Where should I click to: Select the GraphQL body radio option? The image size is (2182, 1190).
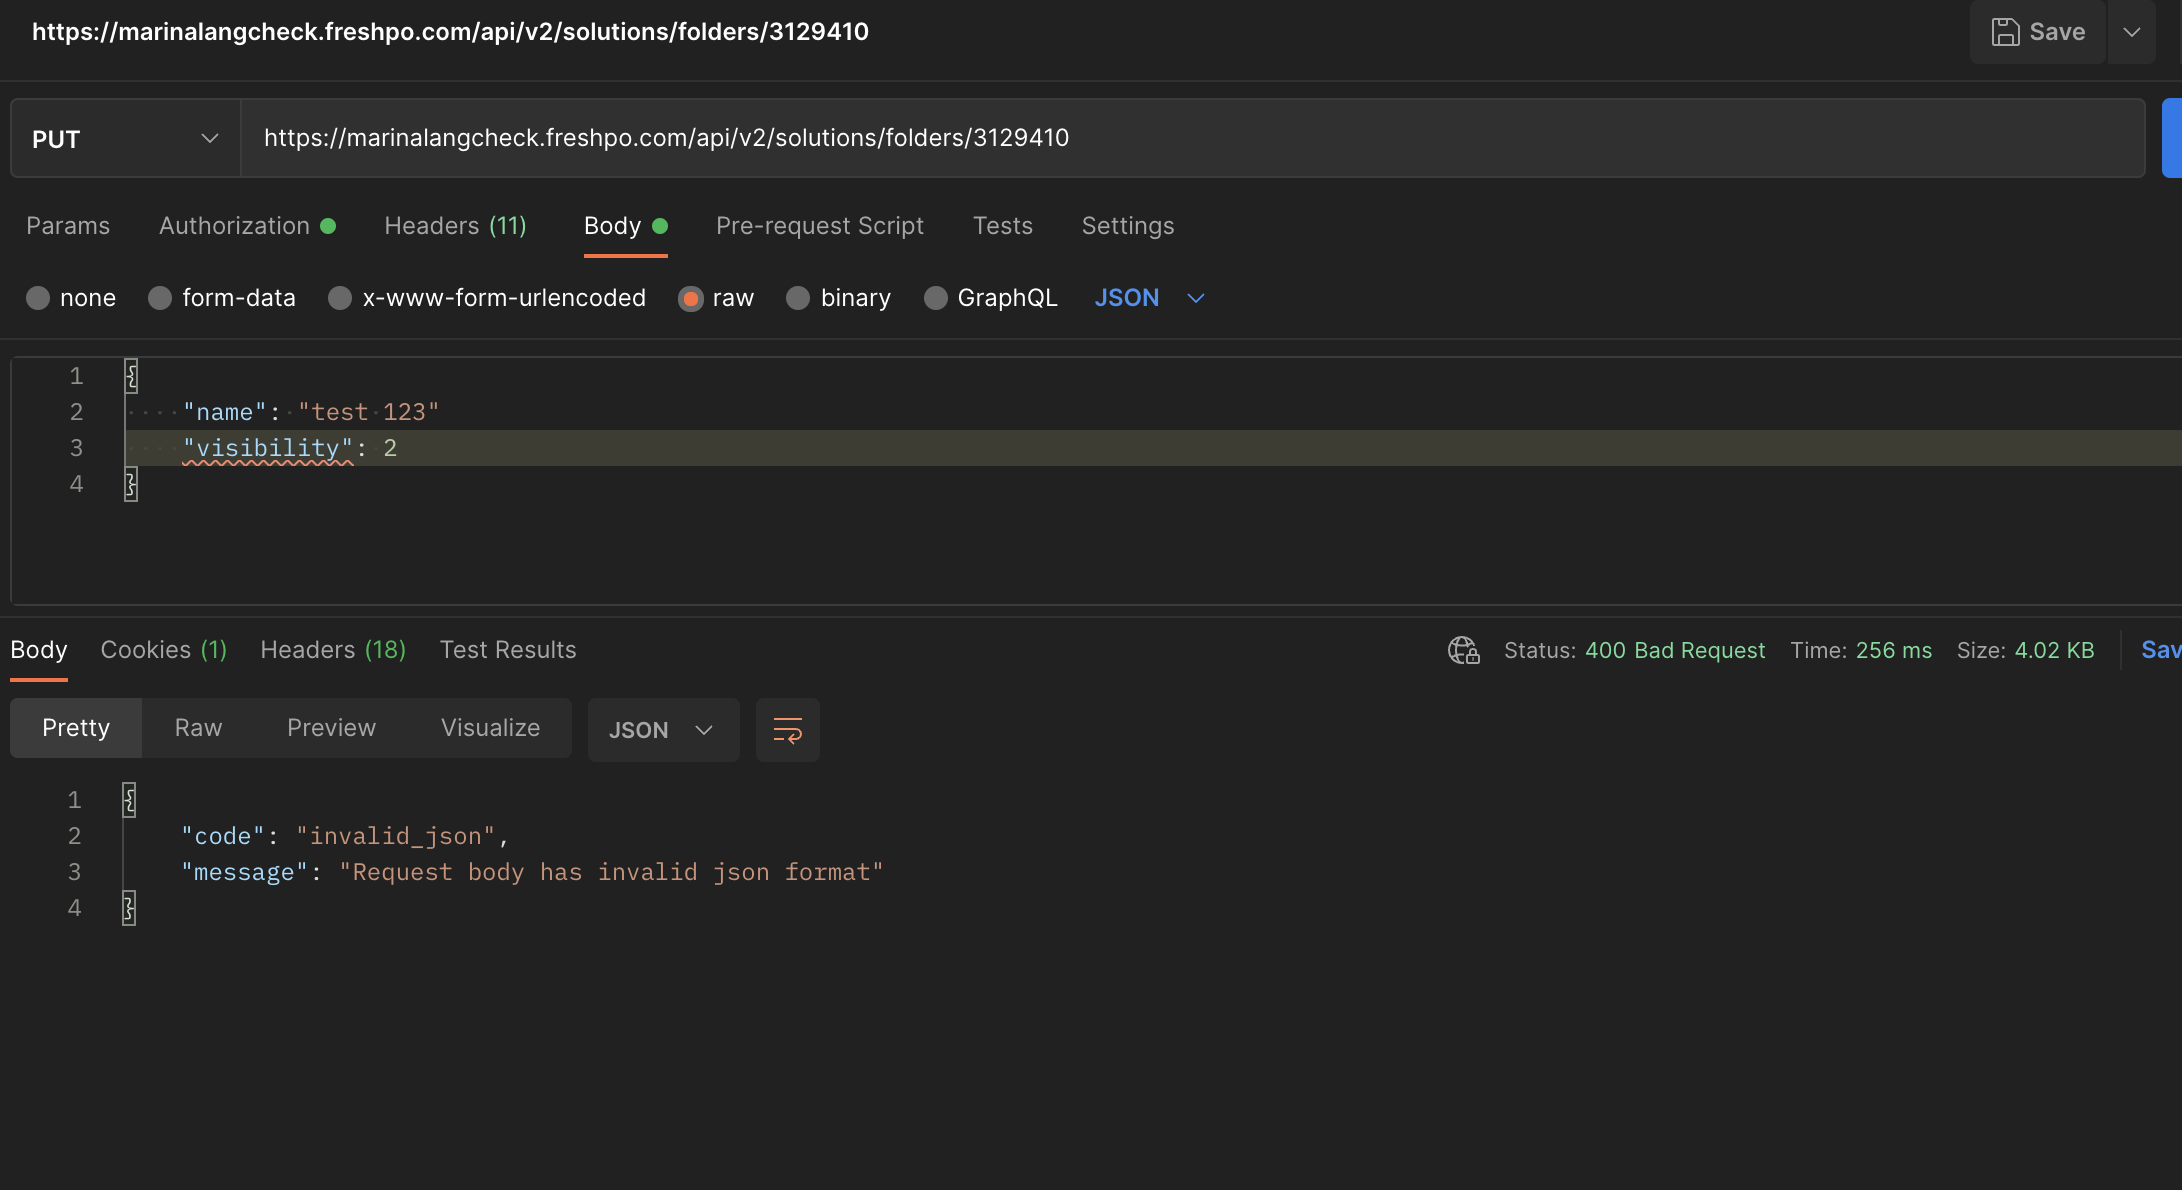935,298
